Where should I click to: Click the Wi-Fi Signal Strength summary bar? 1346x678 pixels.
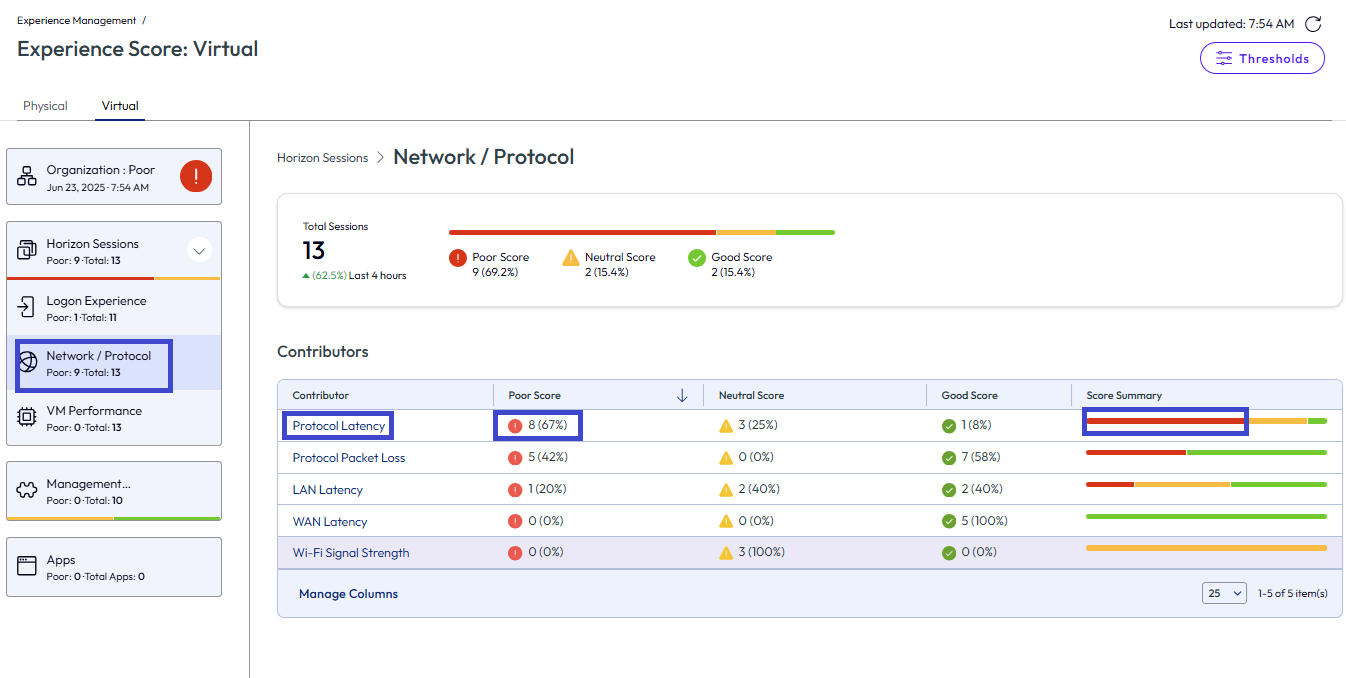point(1207,548)
